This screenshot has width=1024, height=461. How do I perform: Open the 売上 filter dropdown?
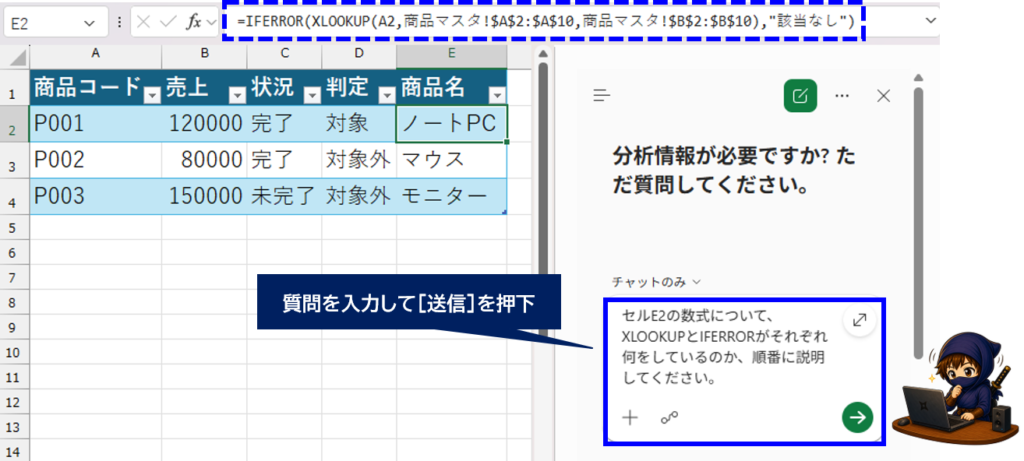pyautogui.click(x=237, y=96)
